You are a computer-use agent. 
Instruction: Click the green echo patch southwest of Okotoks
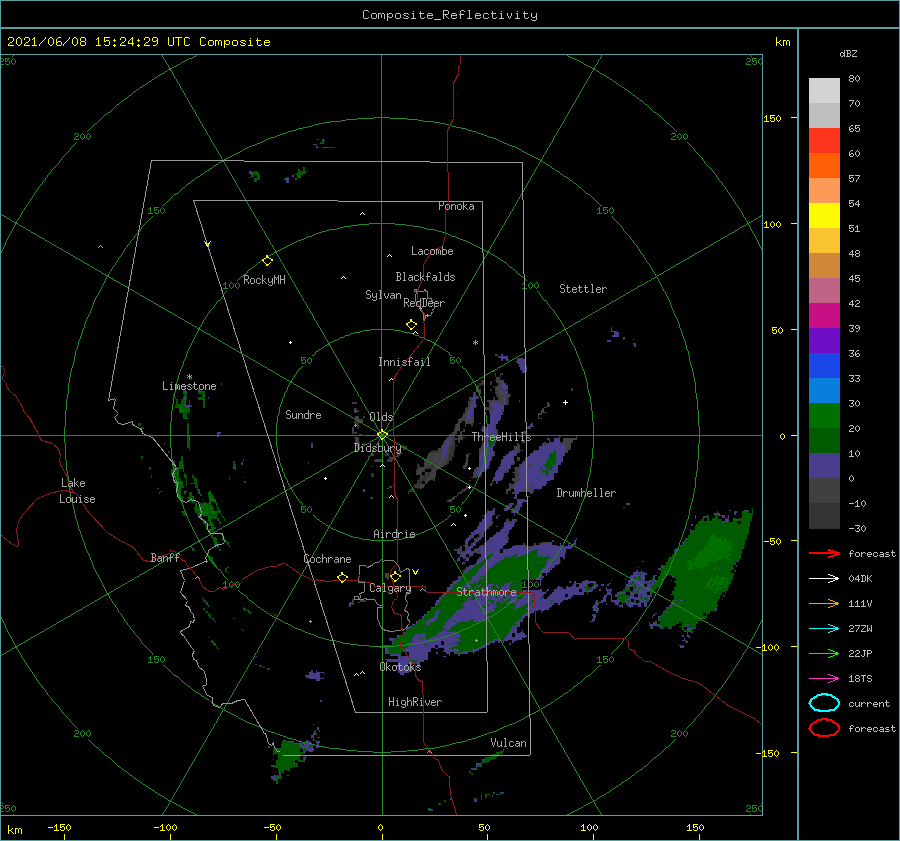pos(289,755)
